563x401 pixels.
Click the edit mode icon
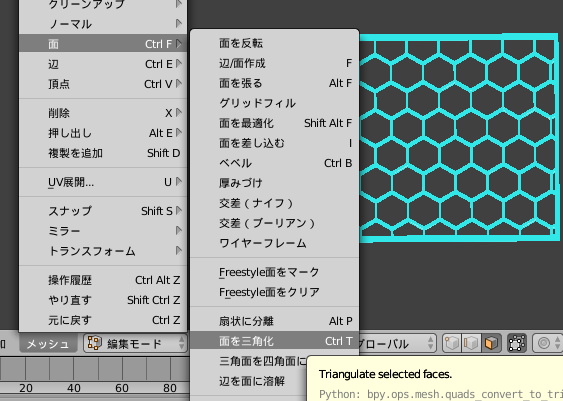[95, 344]
